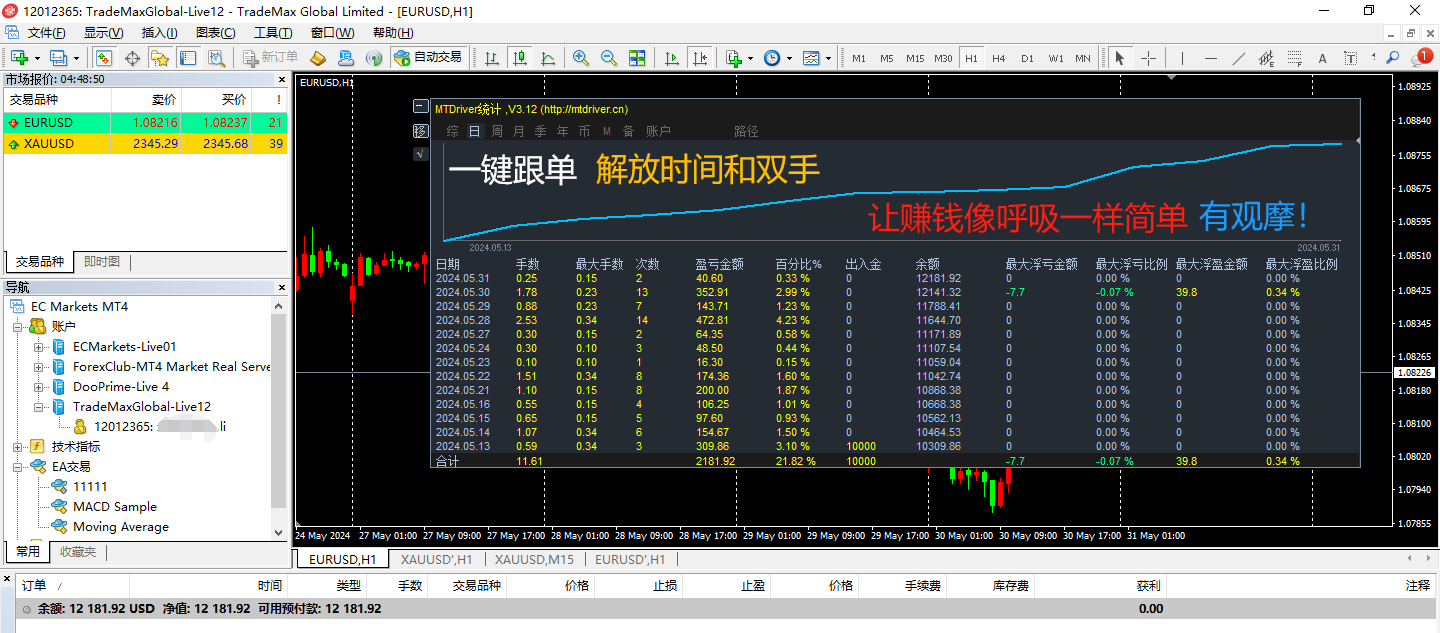
Task: Select the Fibonacci retracement tool
Action: tap(1295, 58)
